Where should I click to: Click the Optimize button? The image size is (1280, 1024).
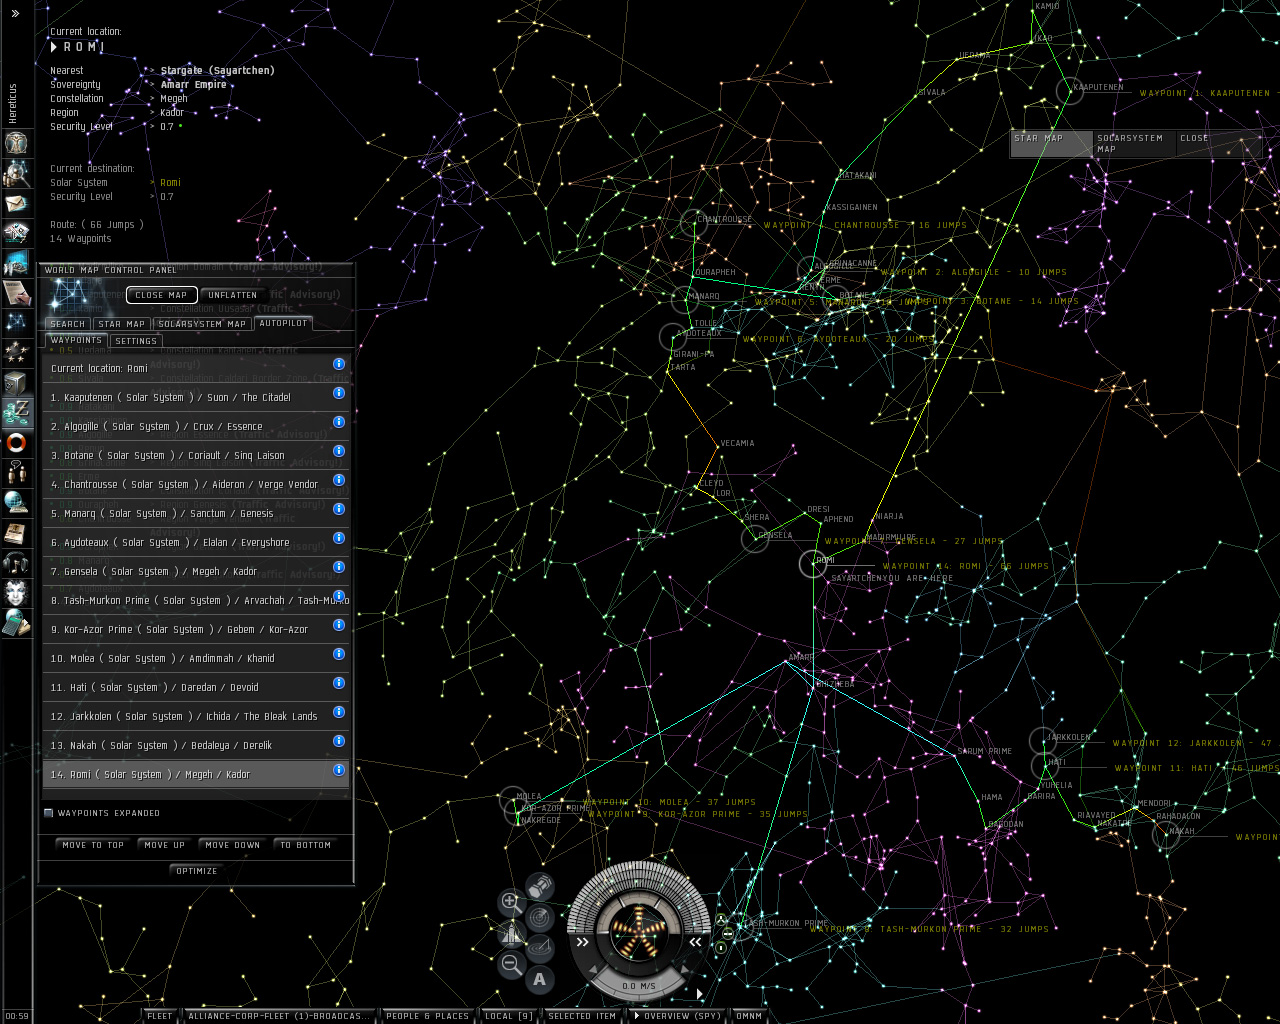[x=197, y=871]
